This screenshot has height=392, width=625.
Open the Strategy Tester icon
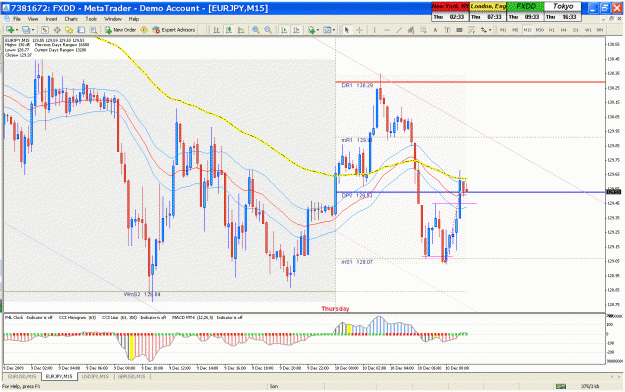(x=93, y=30)
